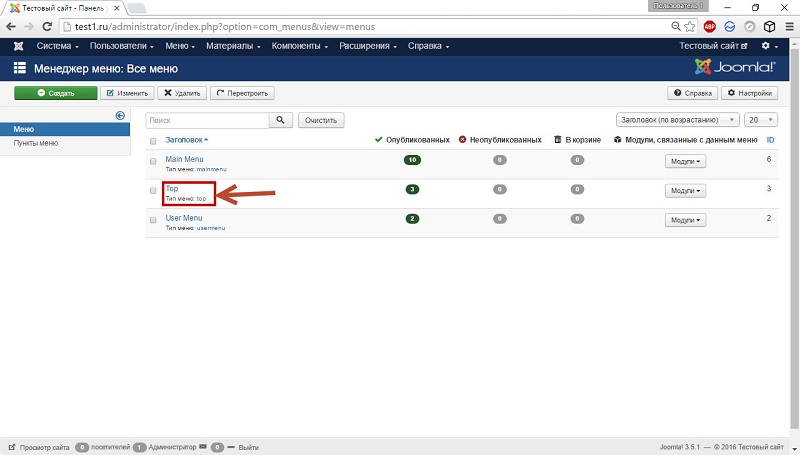Open the User Menu title link

coord(184,218)
